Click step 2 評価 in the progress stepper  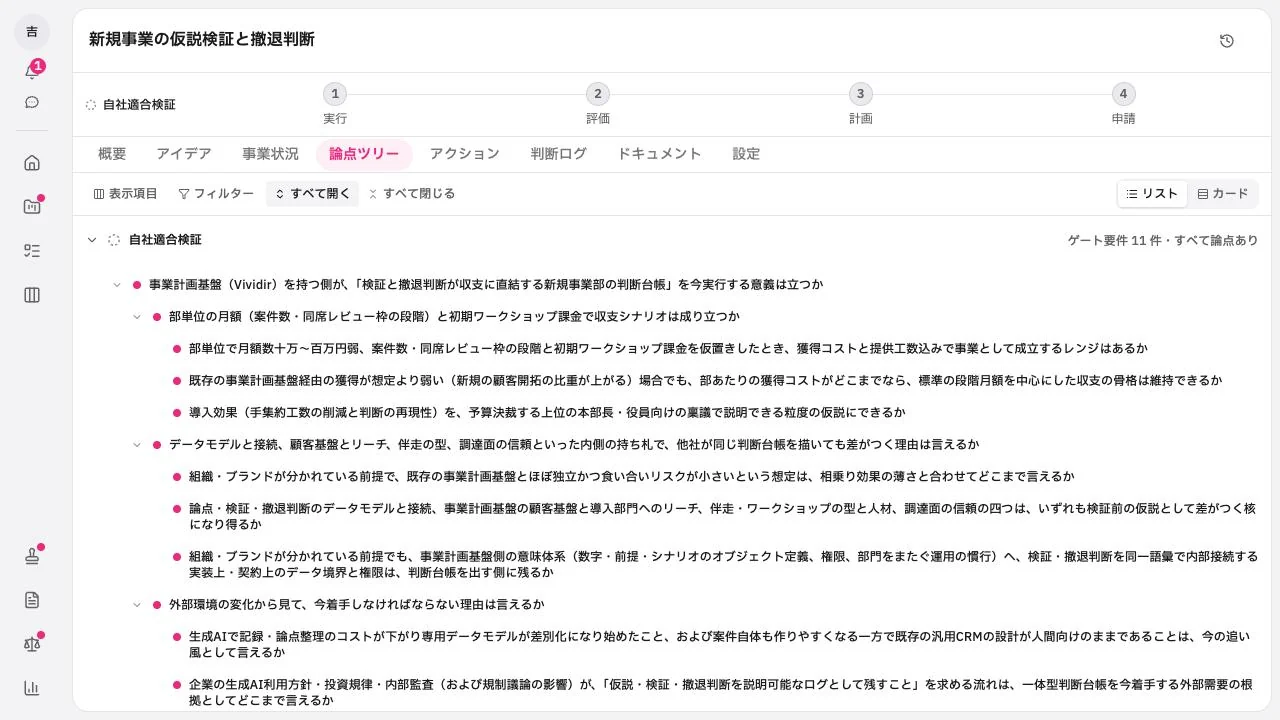click(598, 105)
